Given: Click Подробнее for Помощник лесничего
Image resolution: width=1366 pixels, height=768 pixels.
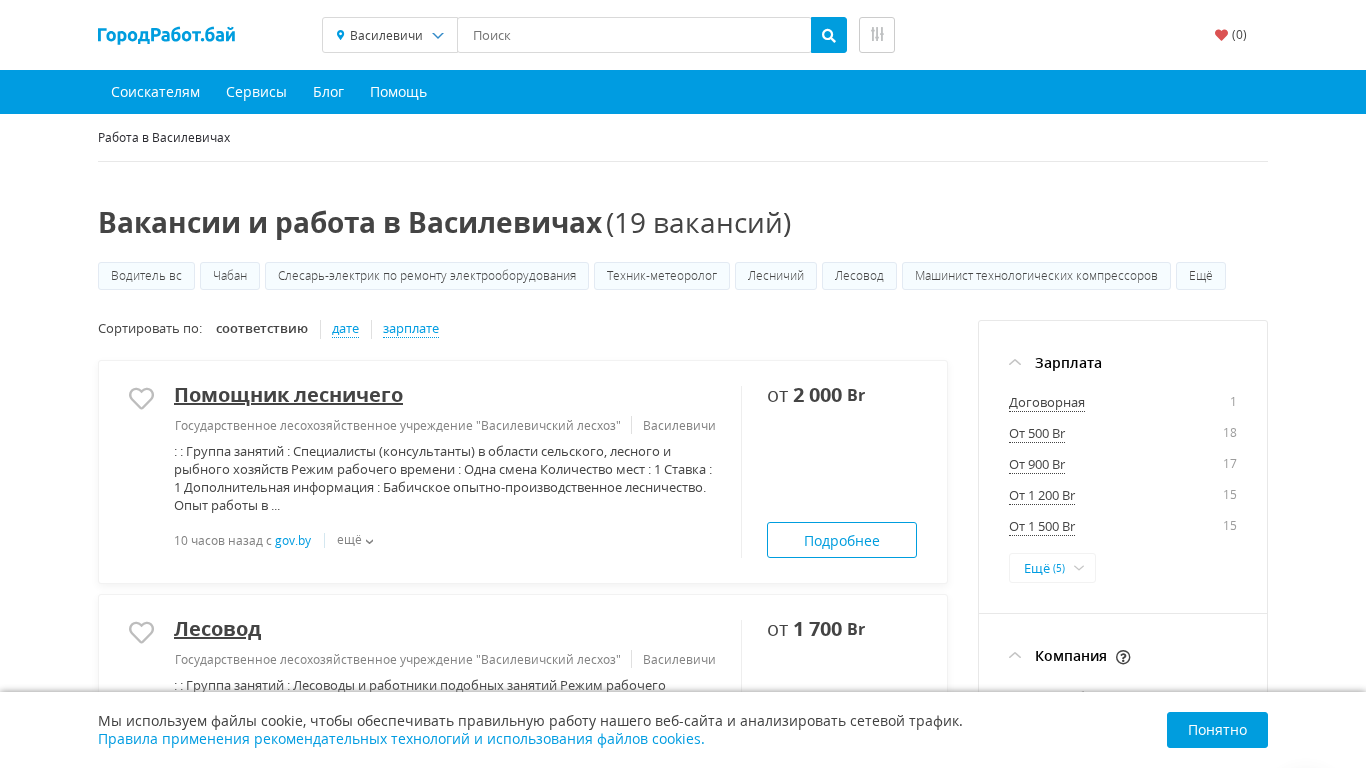Looking at the screenshot, I should [x=841, y=540].
